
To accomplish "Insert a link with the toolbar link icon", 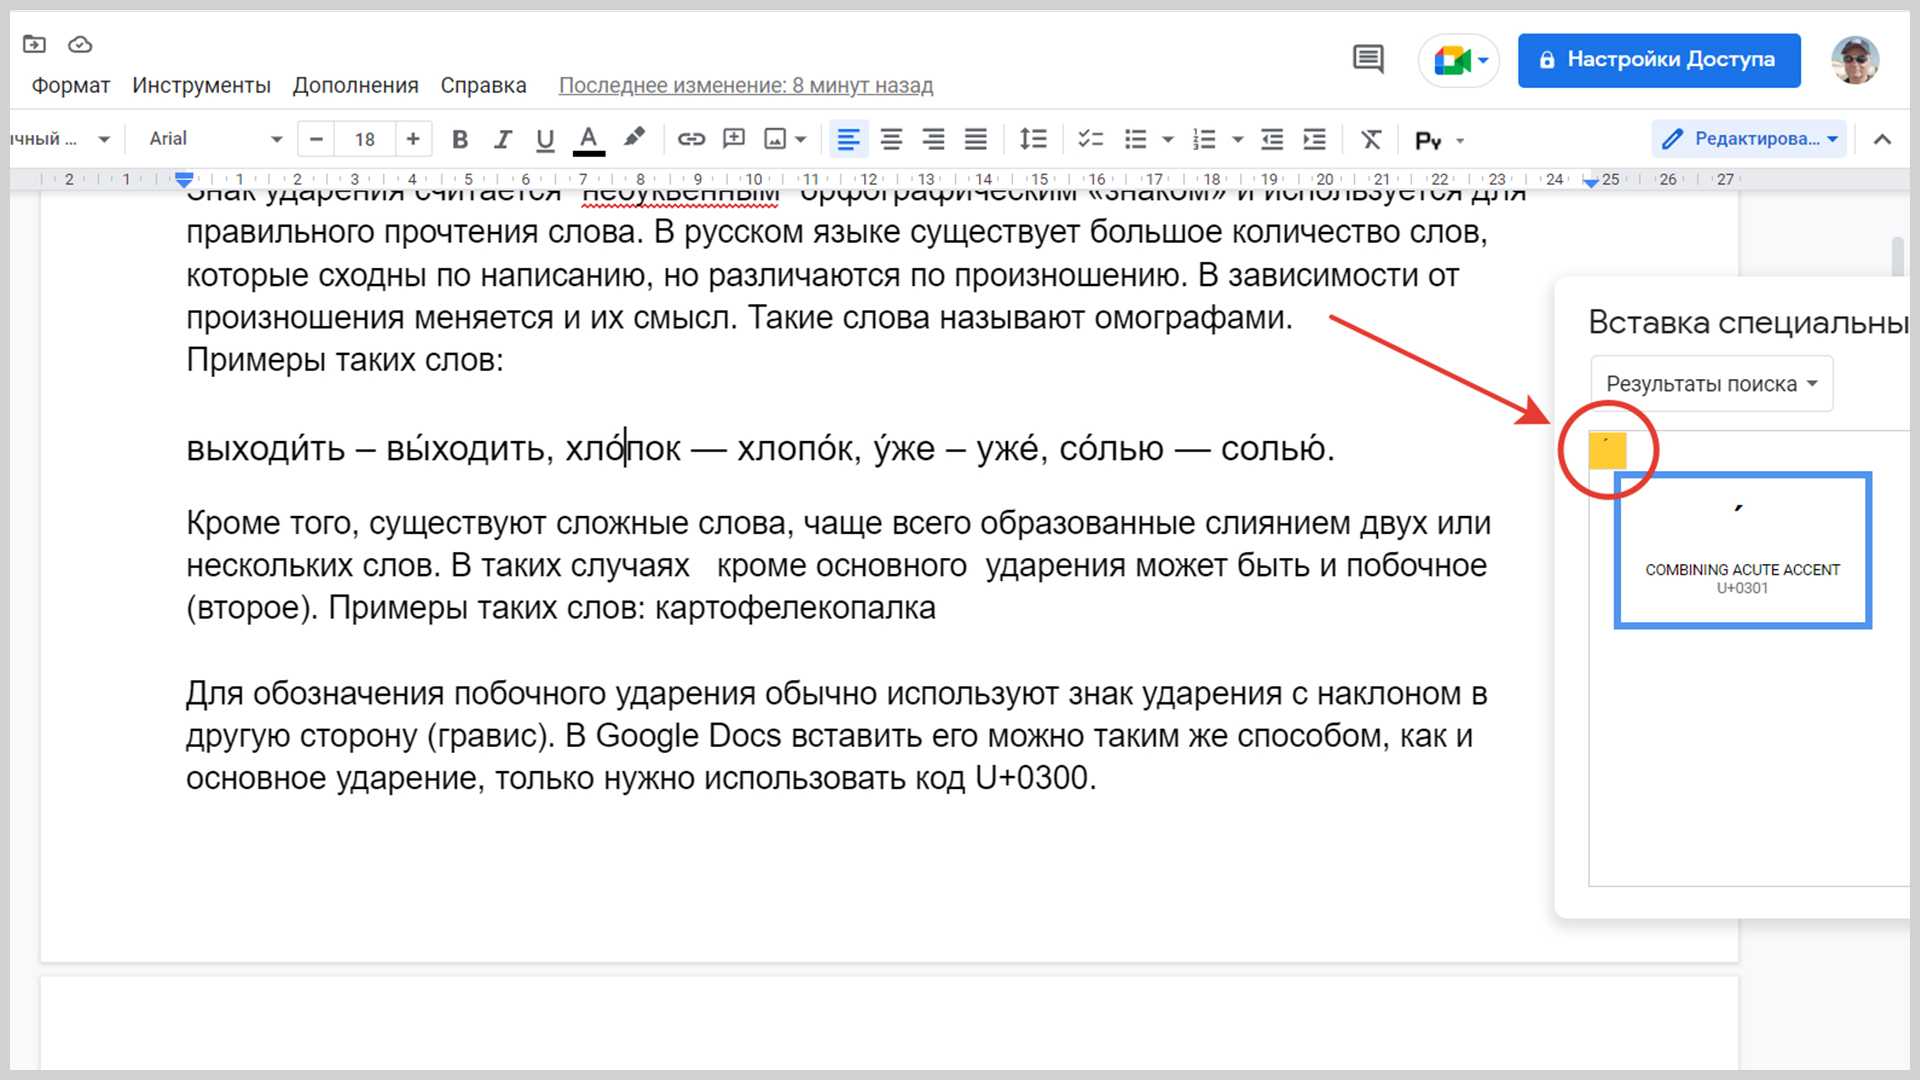I will pos(691,139).
